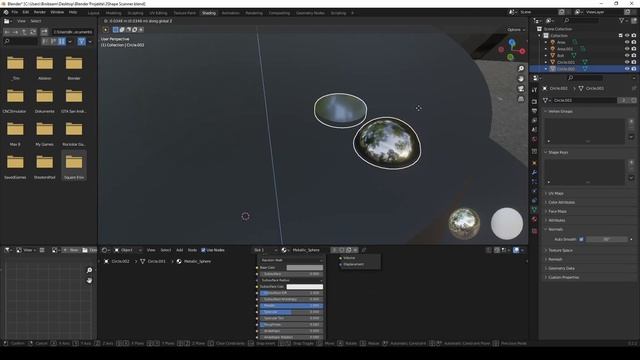Refresh the file browser list

click(33, 32)
